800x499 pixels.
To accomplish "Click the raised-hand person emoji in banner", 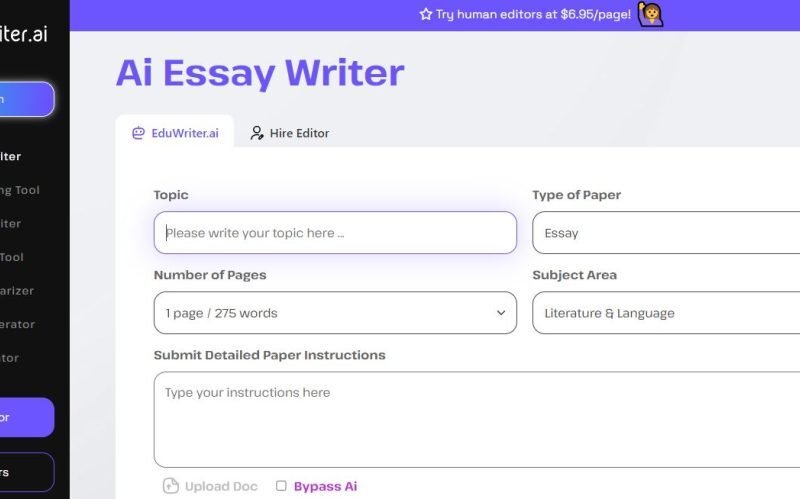I will click(651, 14).
